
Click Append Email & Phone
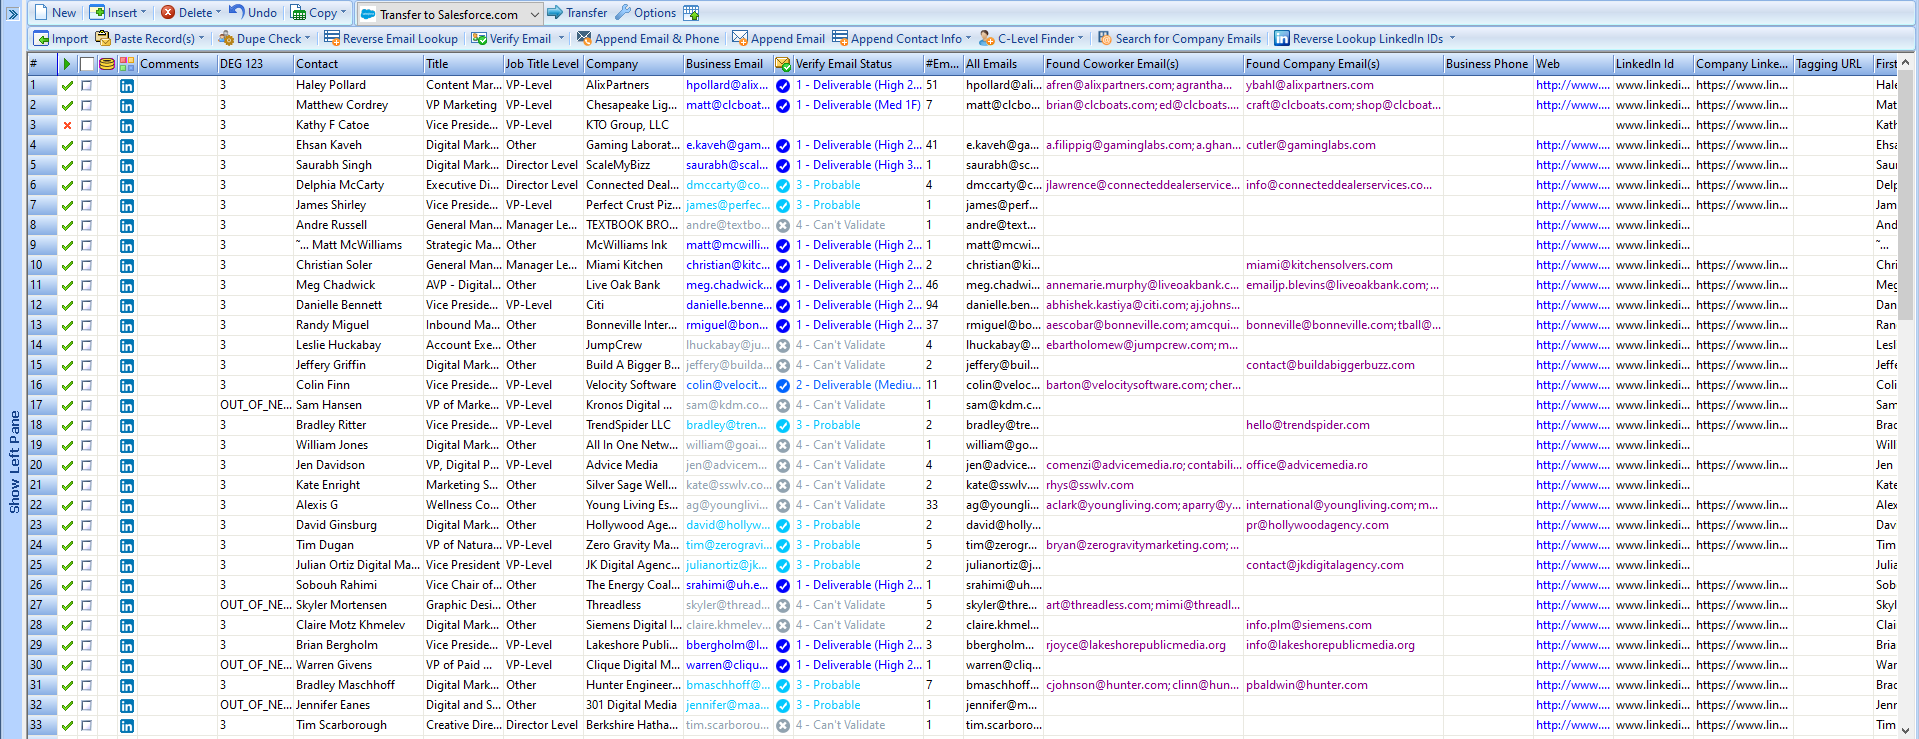point(648,39)
